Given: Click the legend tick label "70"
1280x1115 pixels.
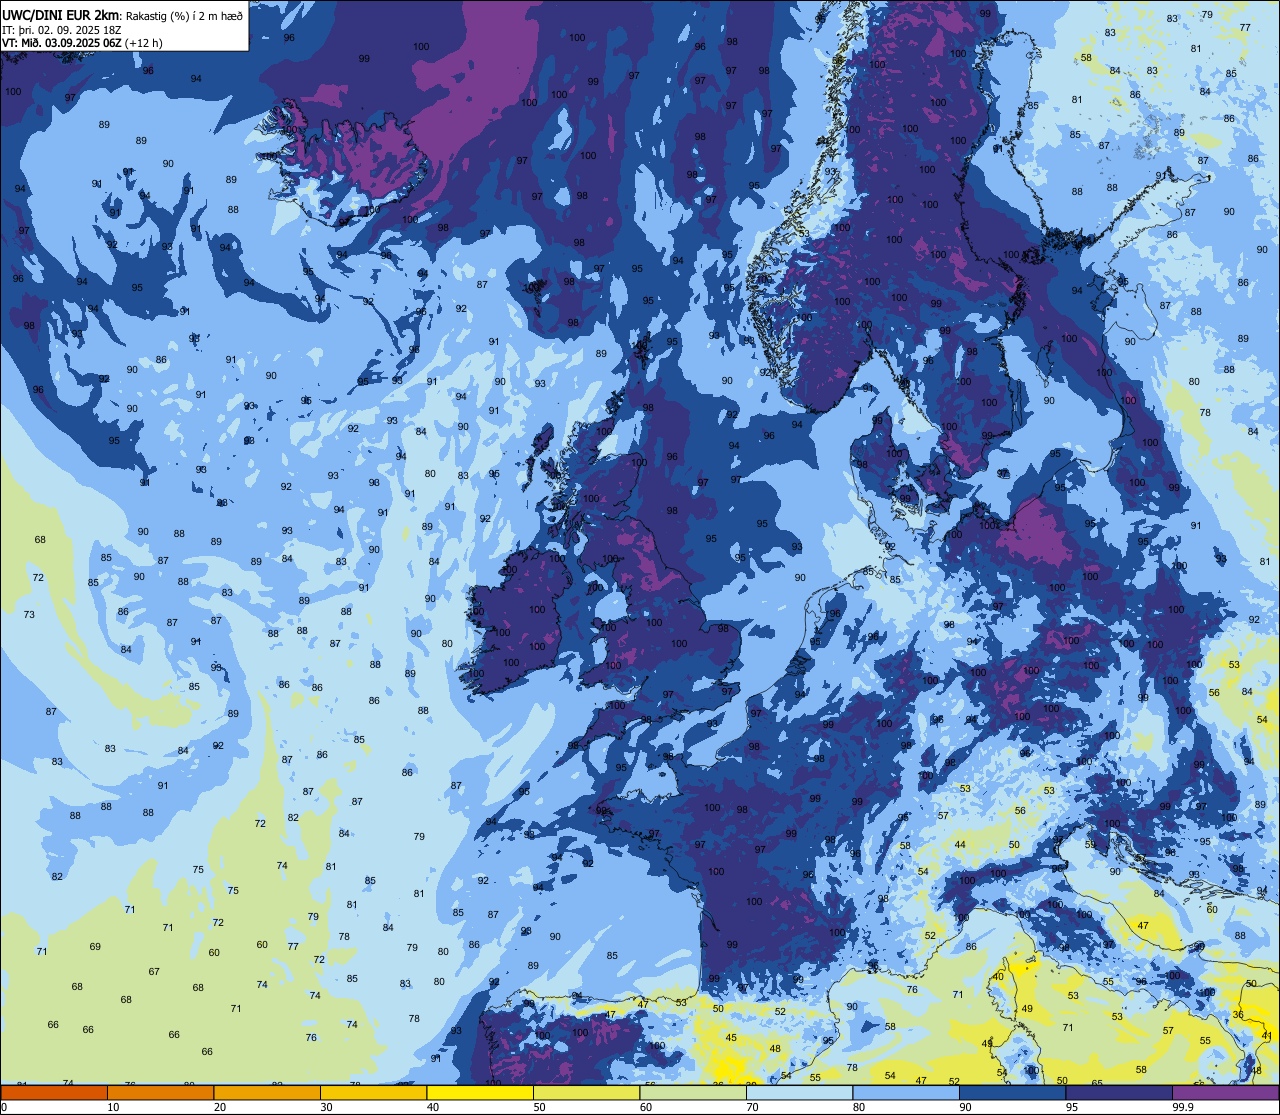Looking at the screenshot, I should click(x=752, y=1107).
